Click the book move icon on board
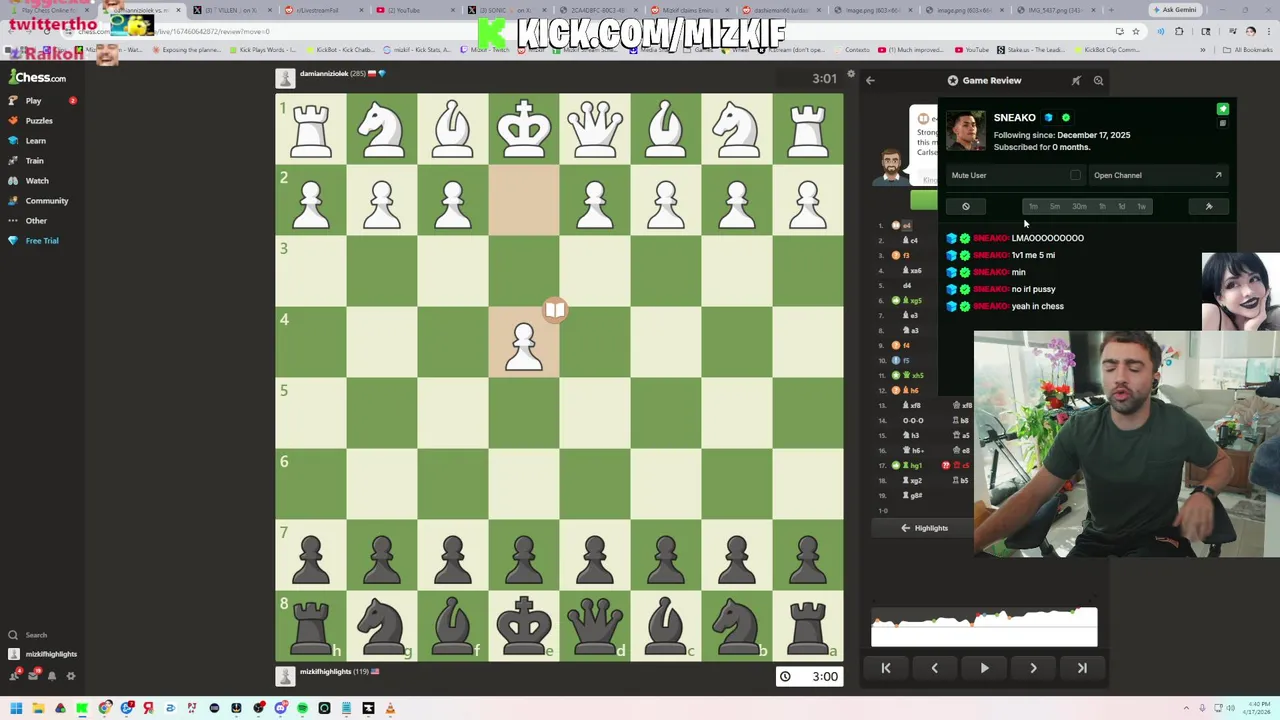The image size is (1280, 720). [x=555, y=310]
